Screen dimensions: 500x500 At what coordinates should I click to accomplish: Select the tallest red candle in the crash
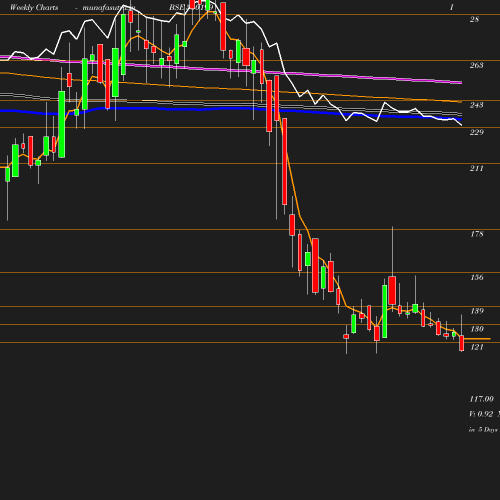pyautogui.click(x=284, y=161)
